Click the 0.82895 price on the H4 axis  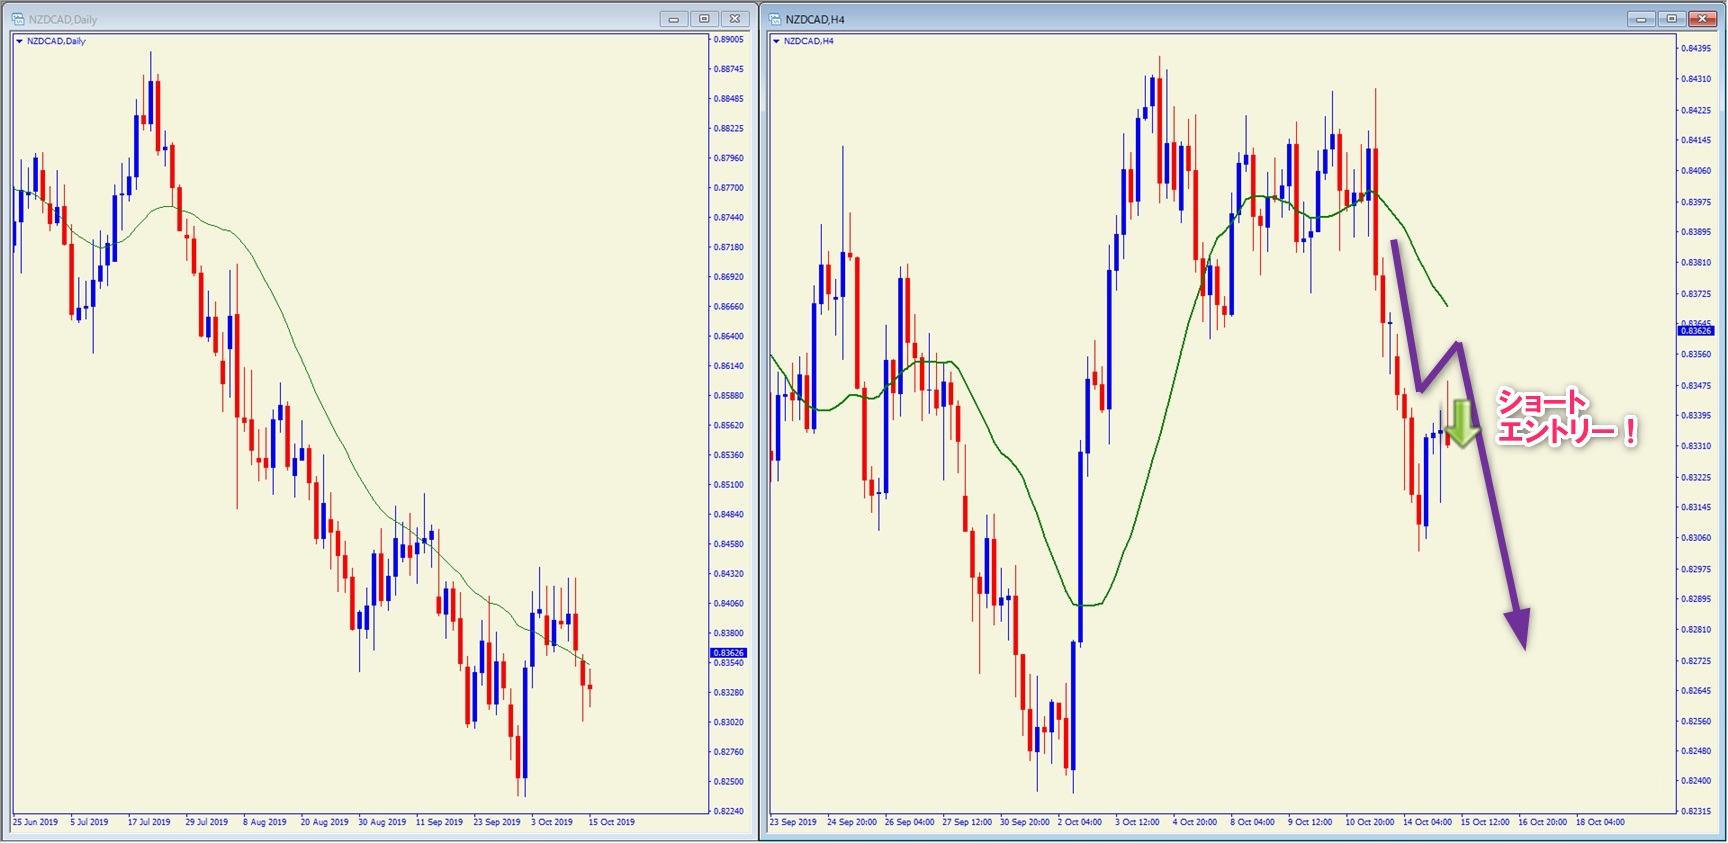[x=1696, y=600]
